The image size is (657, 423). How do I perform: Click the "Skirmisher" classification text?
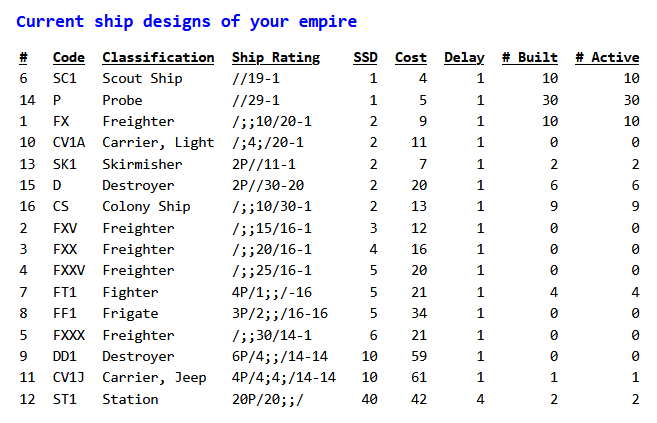click(x=142, y=164)
